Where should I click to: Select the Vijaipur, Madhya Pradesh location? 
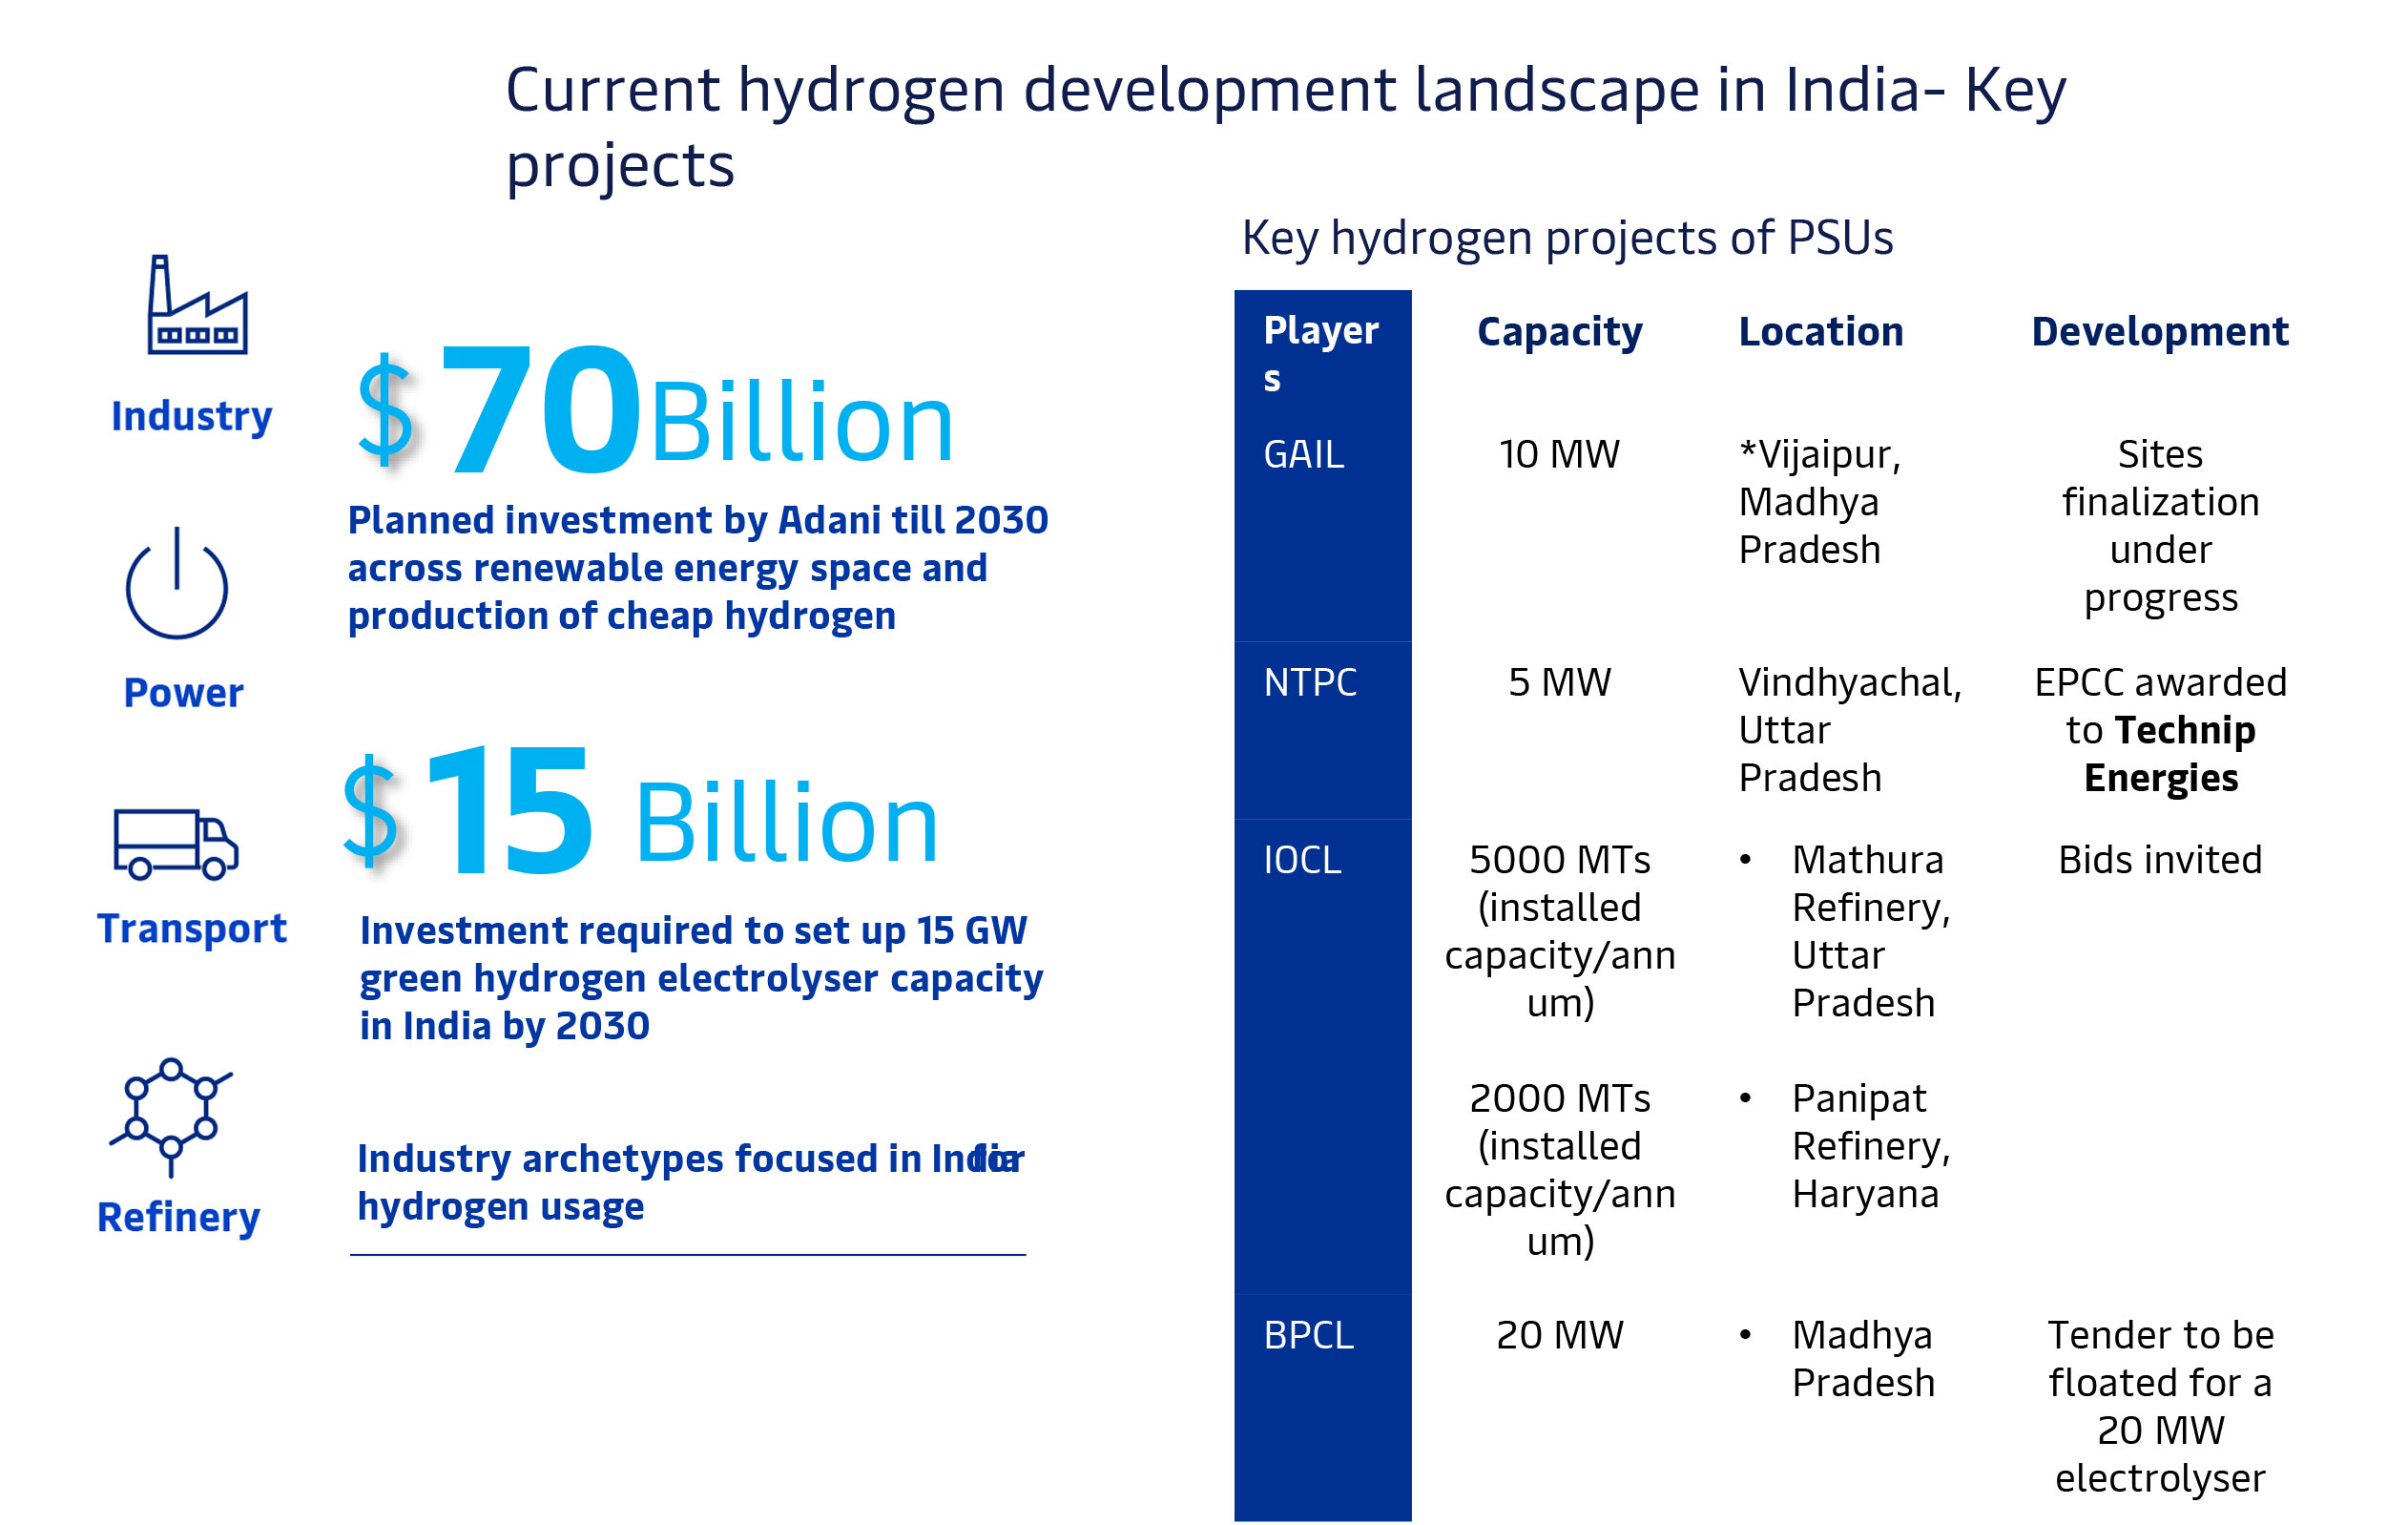tap(1820, 502)
